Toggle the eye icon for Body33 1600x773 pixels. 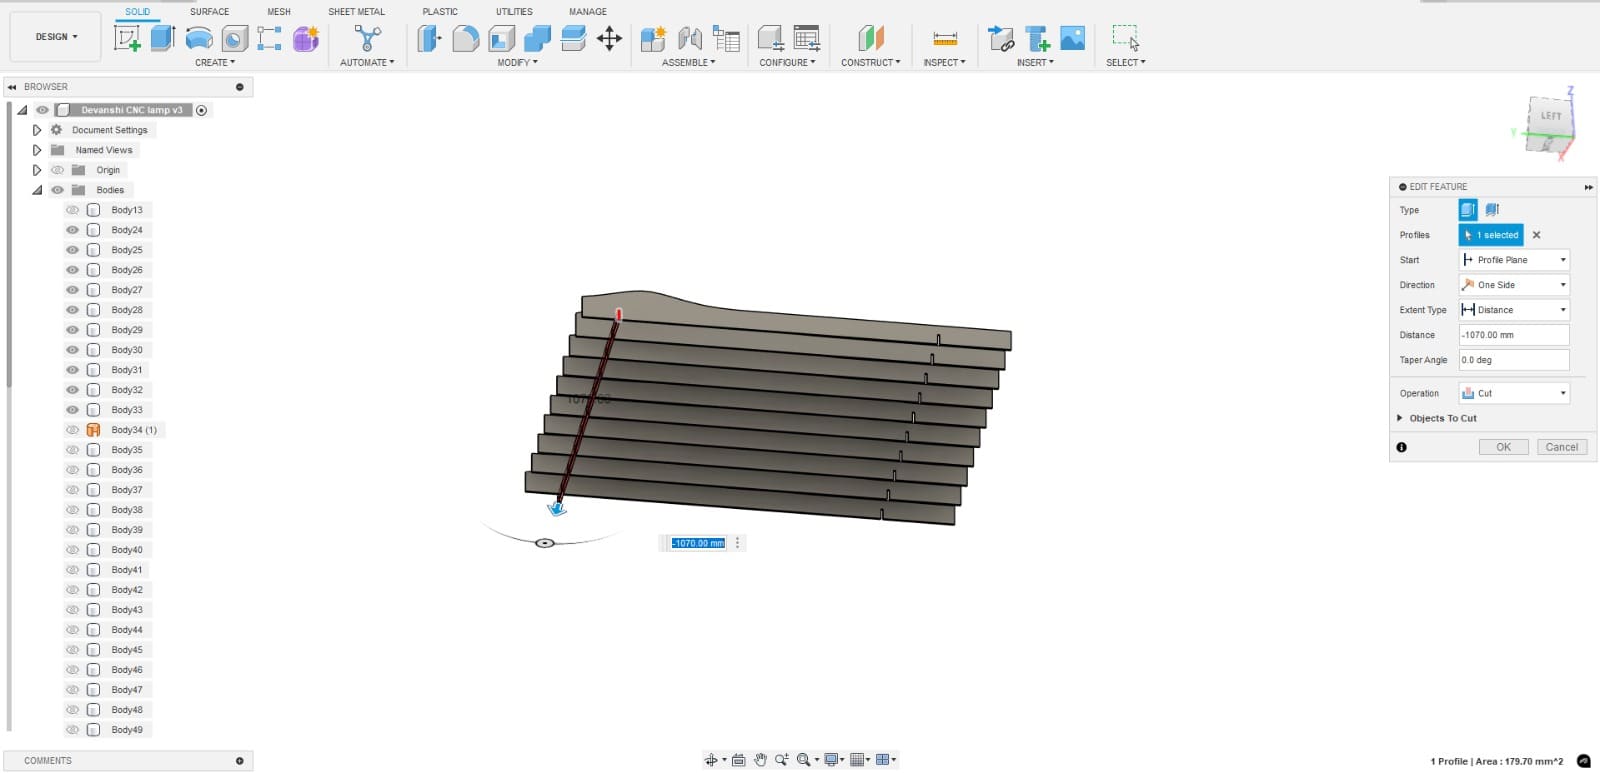(72, 410)
